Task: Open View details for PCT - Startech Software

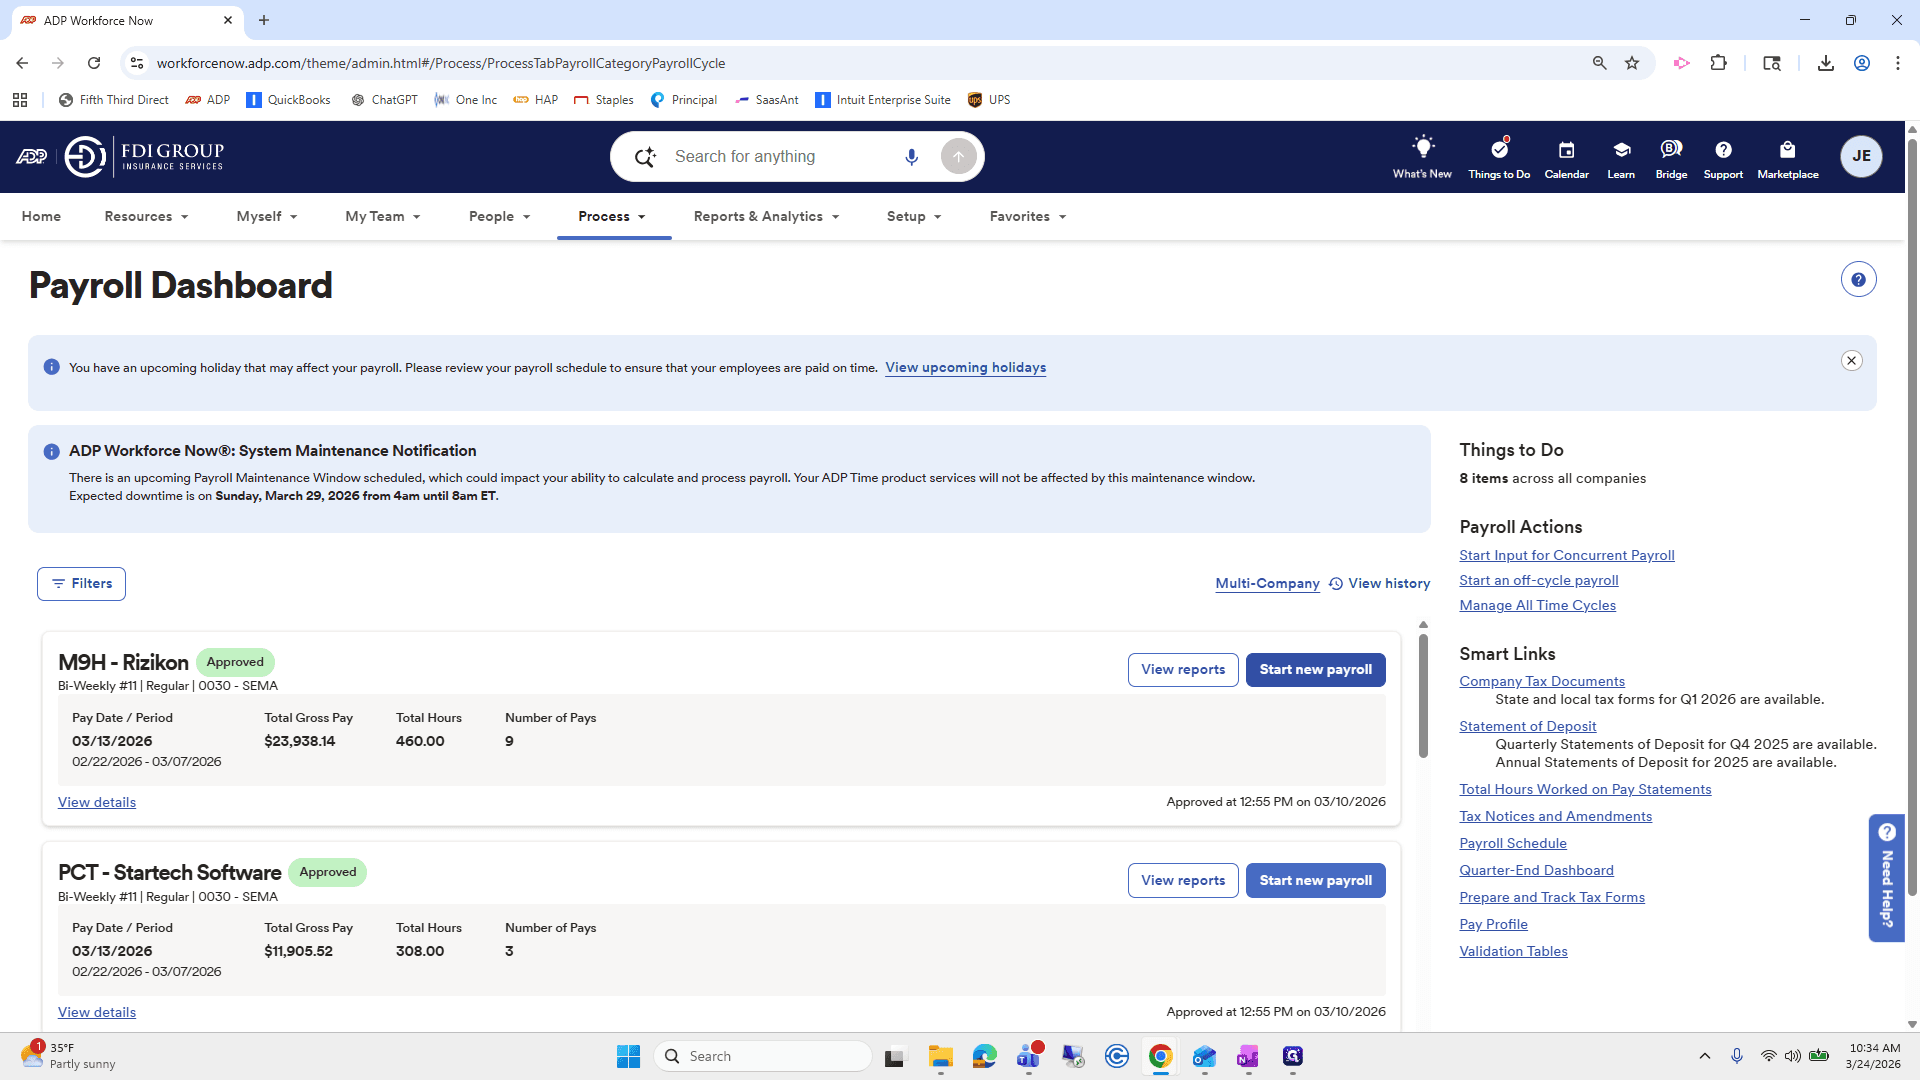Action: coord(97,1013)
